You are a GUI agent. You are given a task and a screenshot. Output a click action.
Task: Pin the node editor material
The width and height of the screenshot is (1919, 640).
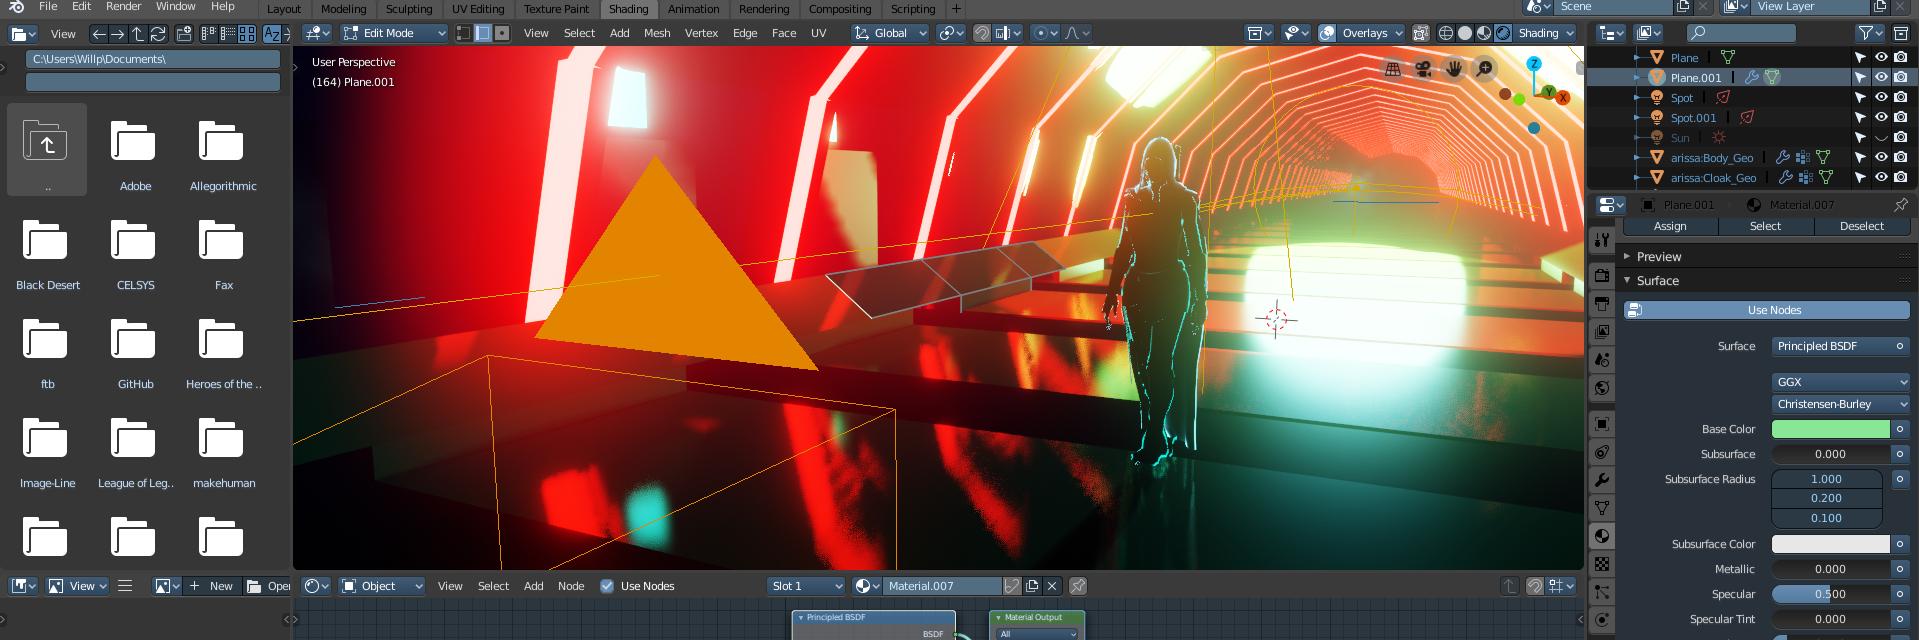coord(1078,586)
